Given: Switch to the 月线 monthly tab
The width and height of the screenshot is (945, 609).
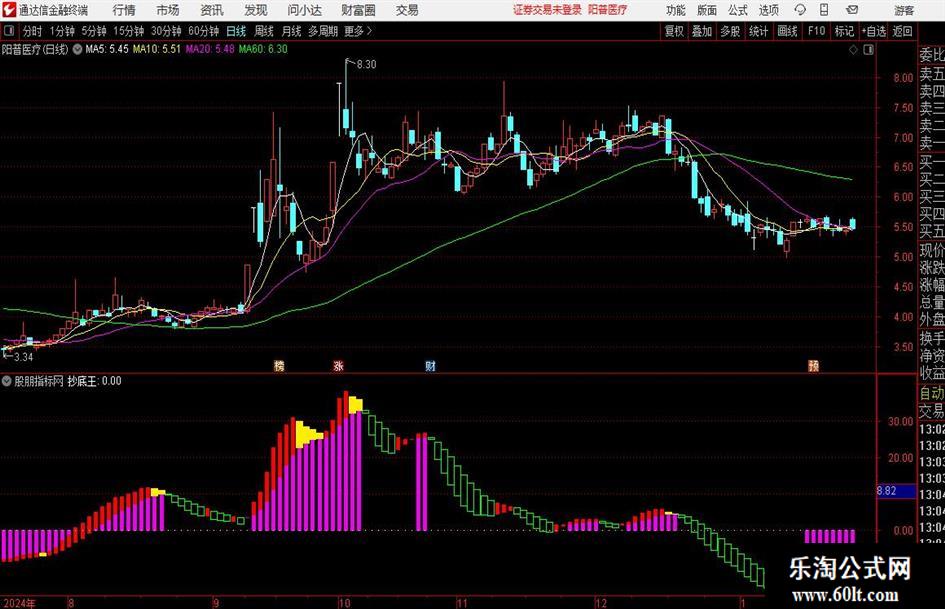Looking at the screenshot, I should [291, 31].
